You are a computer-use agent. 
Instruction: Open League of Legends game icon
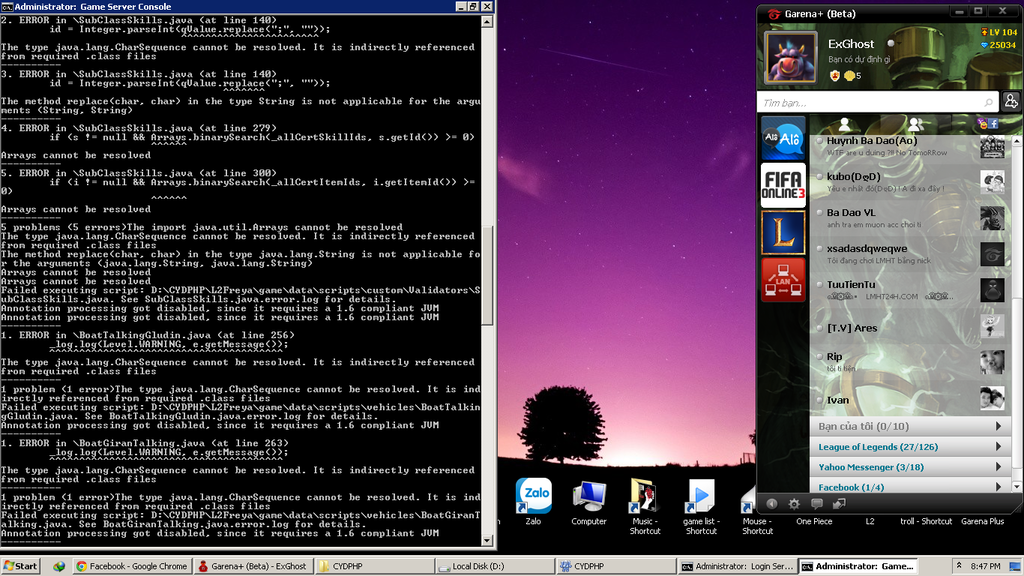point(783,232)
